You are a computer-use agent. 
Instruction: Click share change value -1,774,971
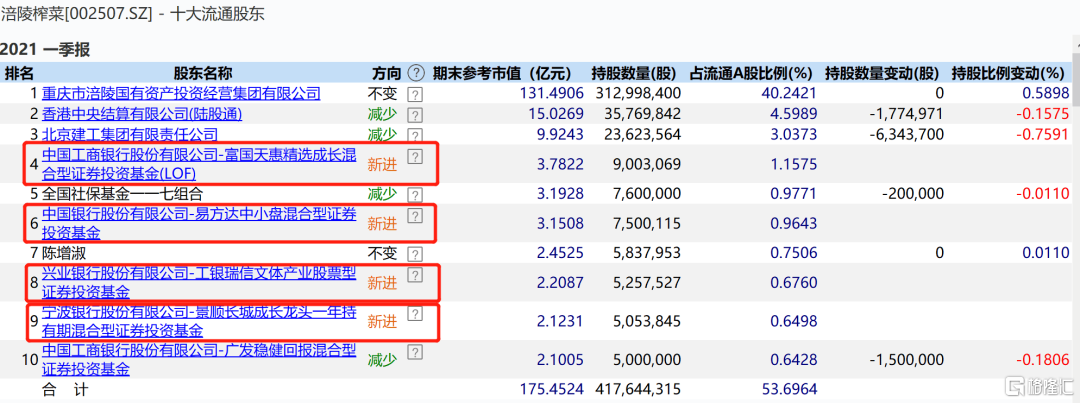[x=905, y=114]
